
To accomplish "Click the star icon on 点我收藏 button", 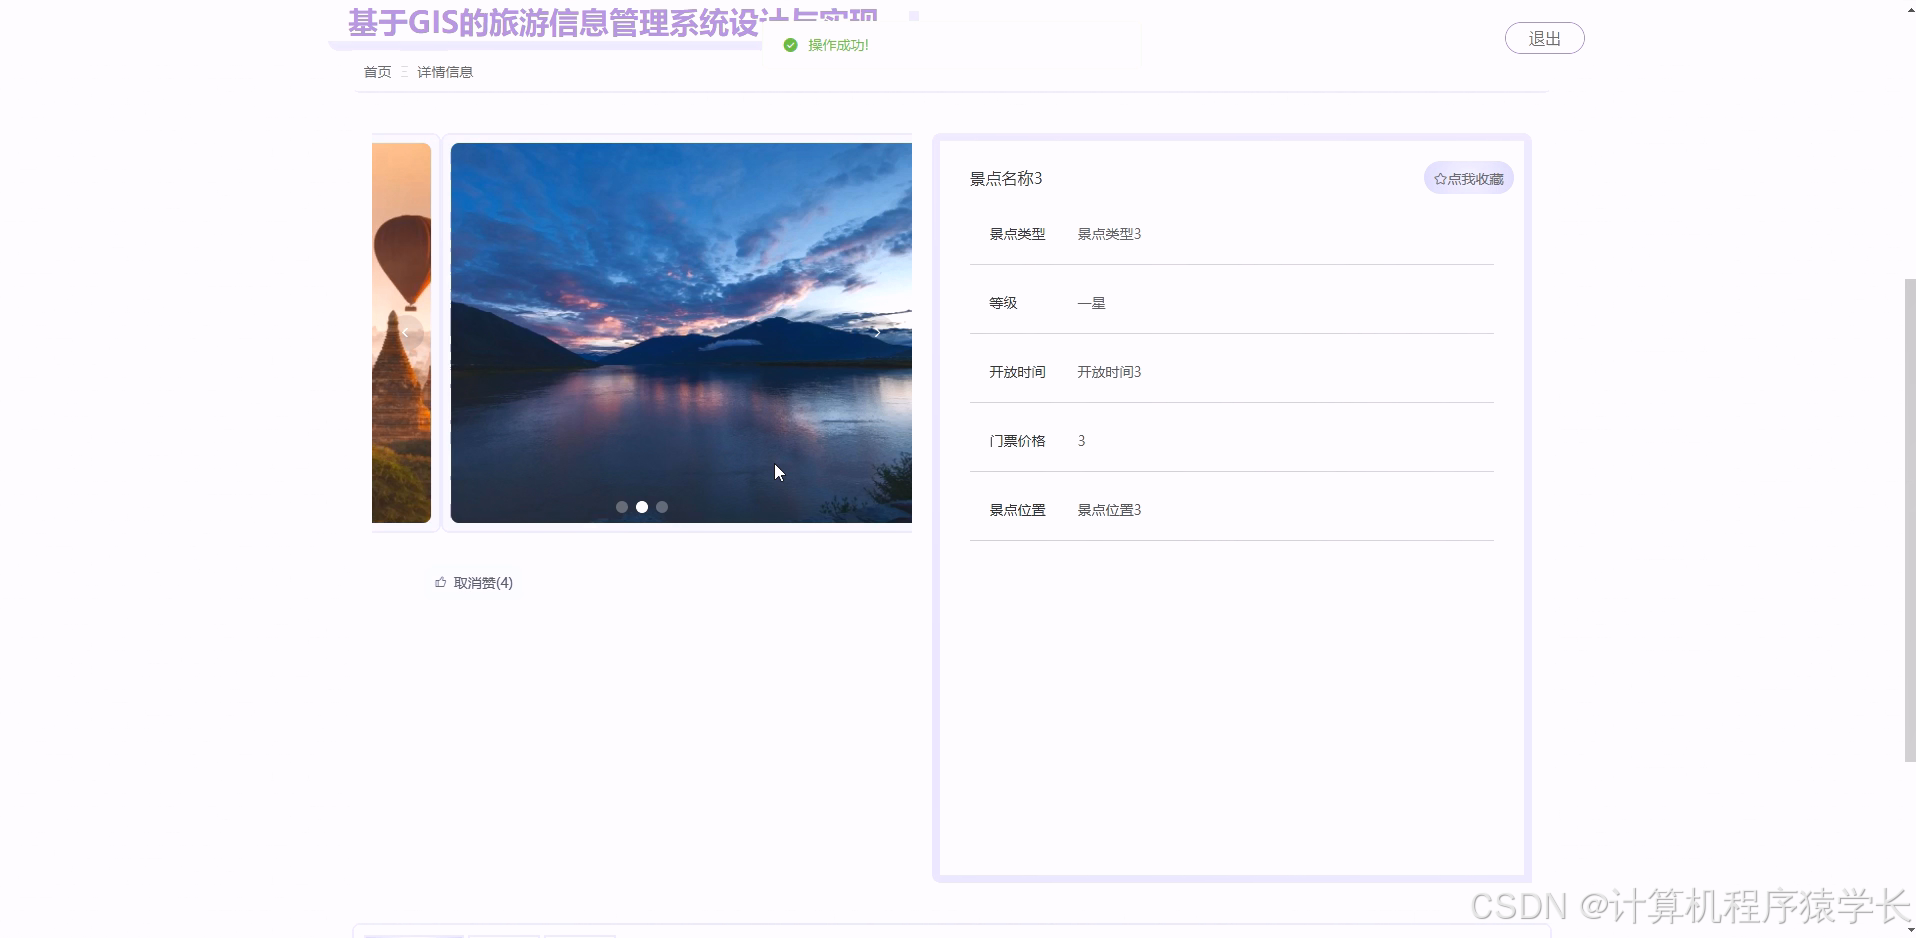I will point(1440,177).
